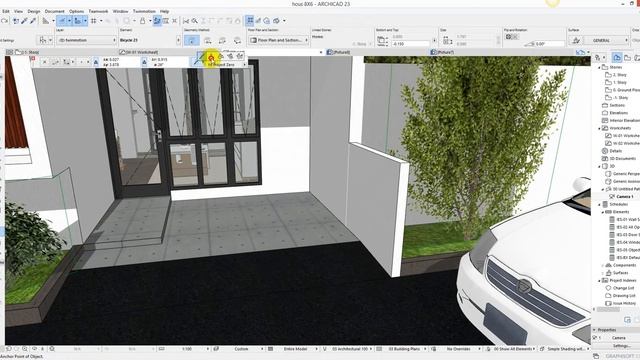Open the grid snap hash icon
Image resolution: width=640 pixels, height=360 pixels.
(x=93, y=20)
